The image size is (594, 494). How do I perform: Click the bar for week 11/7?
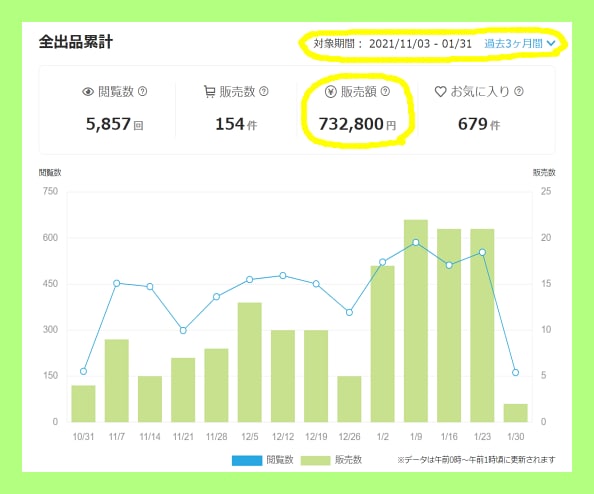[x=117, y=381]
